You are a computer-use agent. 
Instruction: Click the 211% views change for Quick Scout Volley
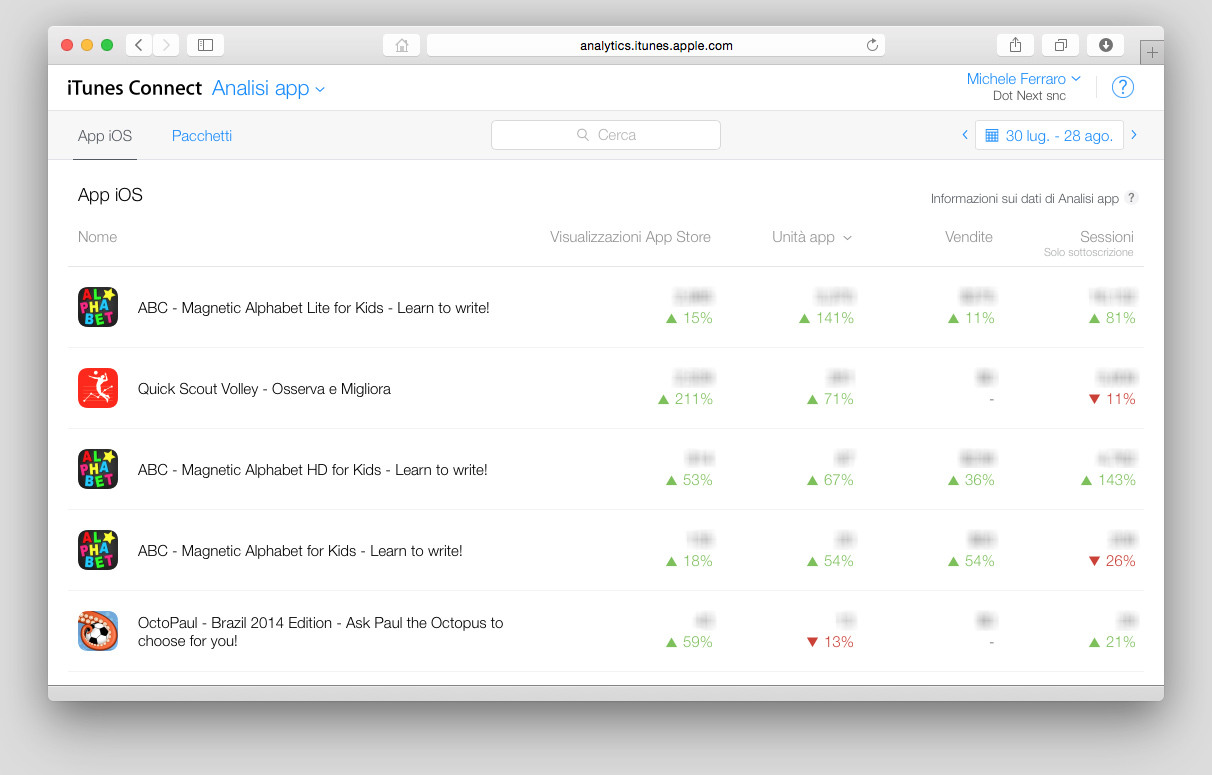click(x=685, y=399)
